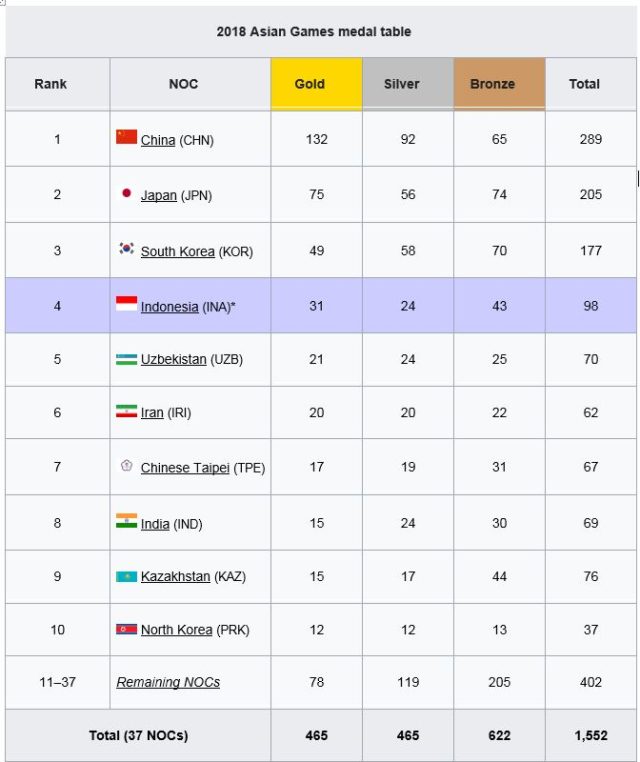This screenshot has height=762, width=640.
Task: Click the Chinese Taipei flag icon
Action: click(126, 466)
